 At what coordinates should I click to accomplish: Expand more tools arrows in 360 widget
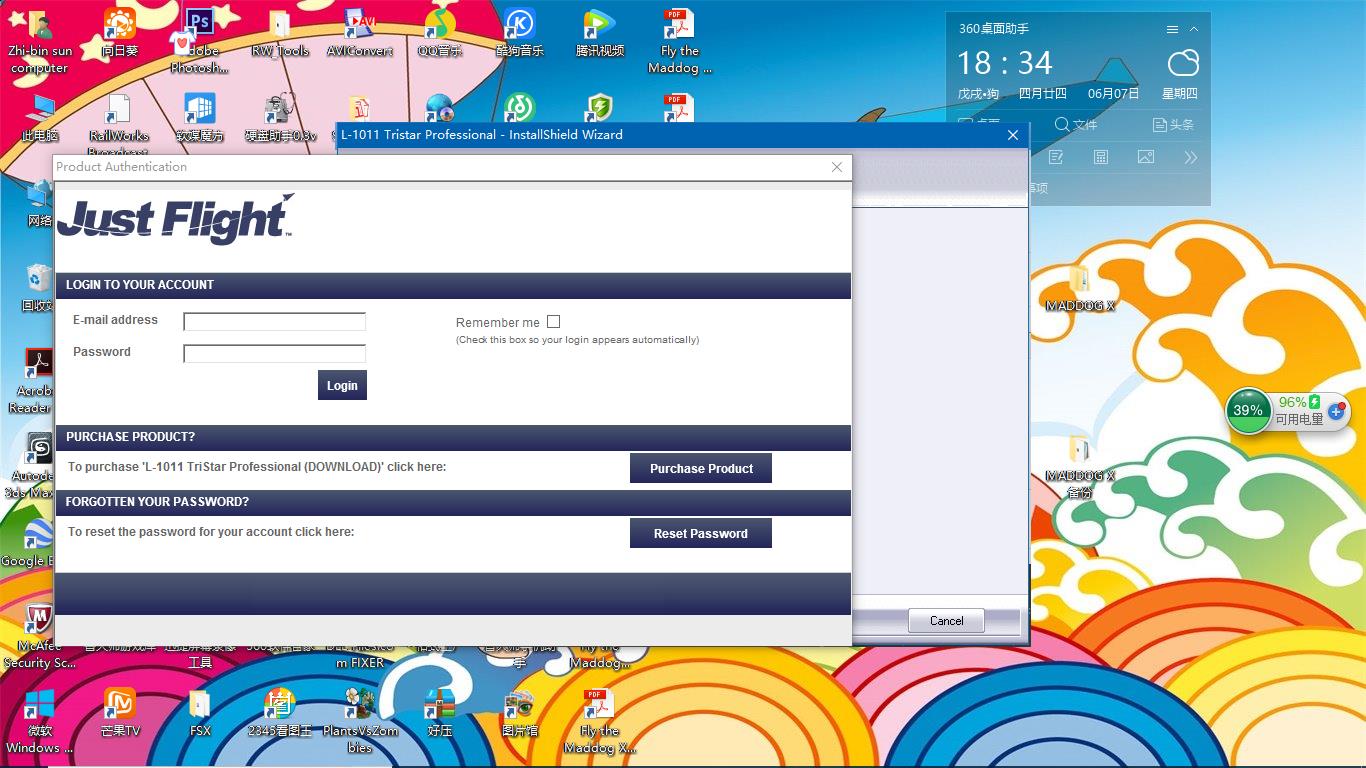tap(1190, 157)
